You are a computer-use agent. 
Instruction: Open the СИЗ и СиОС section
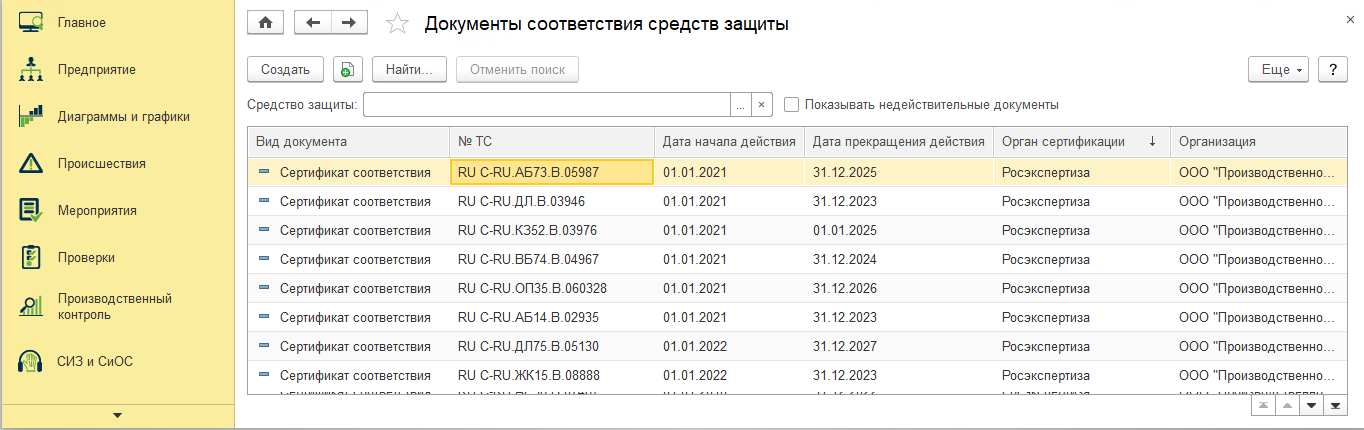coord(95,361)
